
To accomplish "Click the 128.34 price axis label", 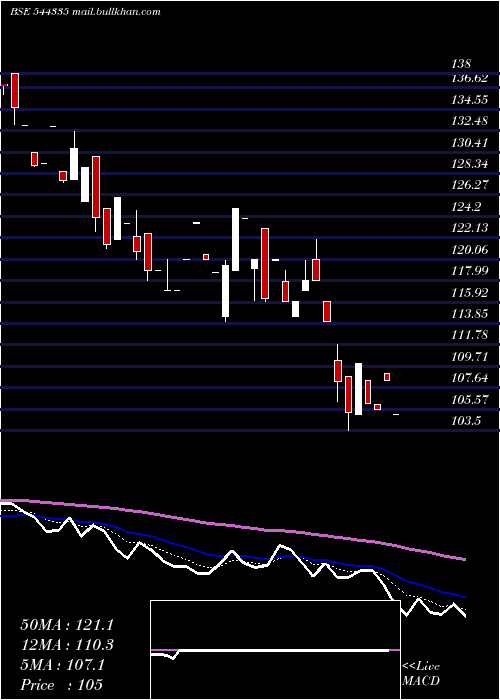I will pos(469,164).
